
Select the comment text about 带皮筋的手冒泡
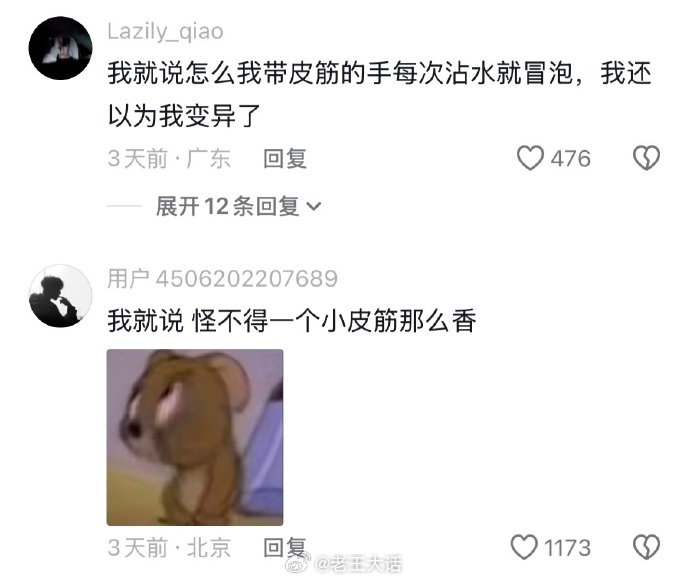point(379,94)
